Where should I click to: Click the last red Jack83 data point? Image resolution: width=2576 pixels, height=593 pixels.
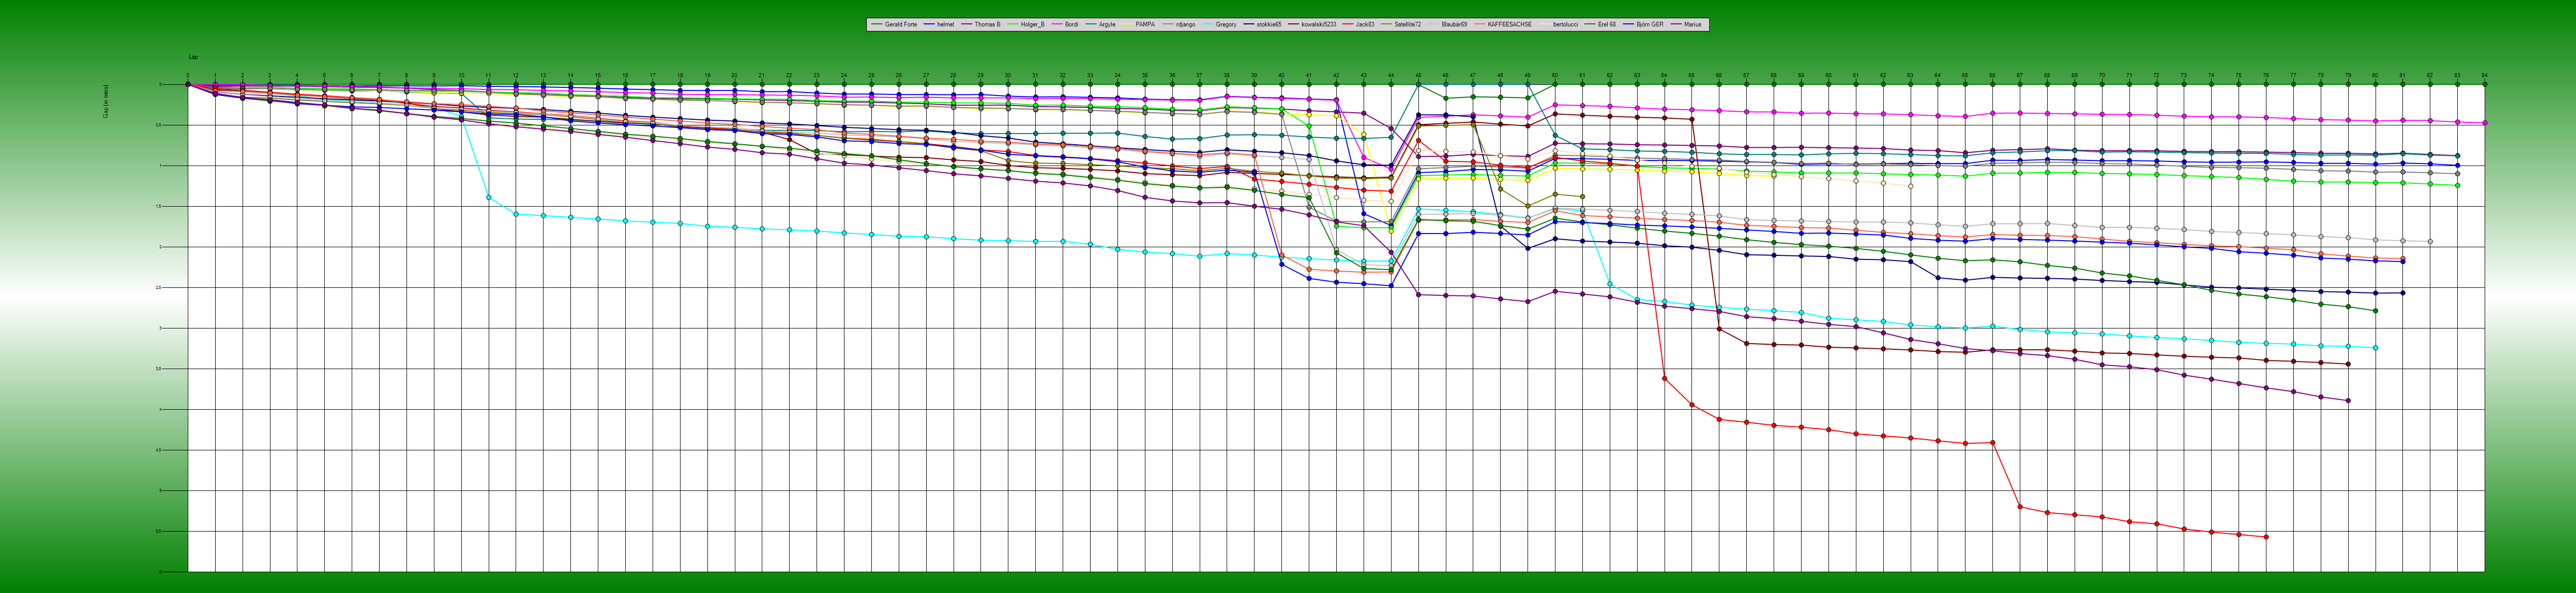tap(2266, 537)
